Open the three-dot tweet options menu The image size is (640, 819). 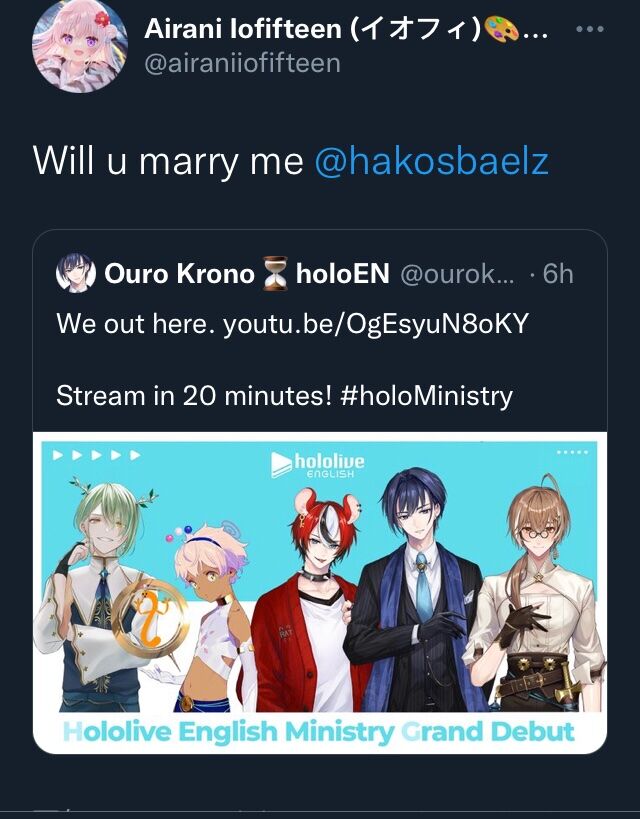tap(590, 29)
